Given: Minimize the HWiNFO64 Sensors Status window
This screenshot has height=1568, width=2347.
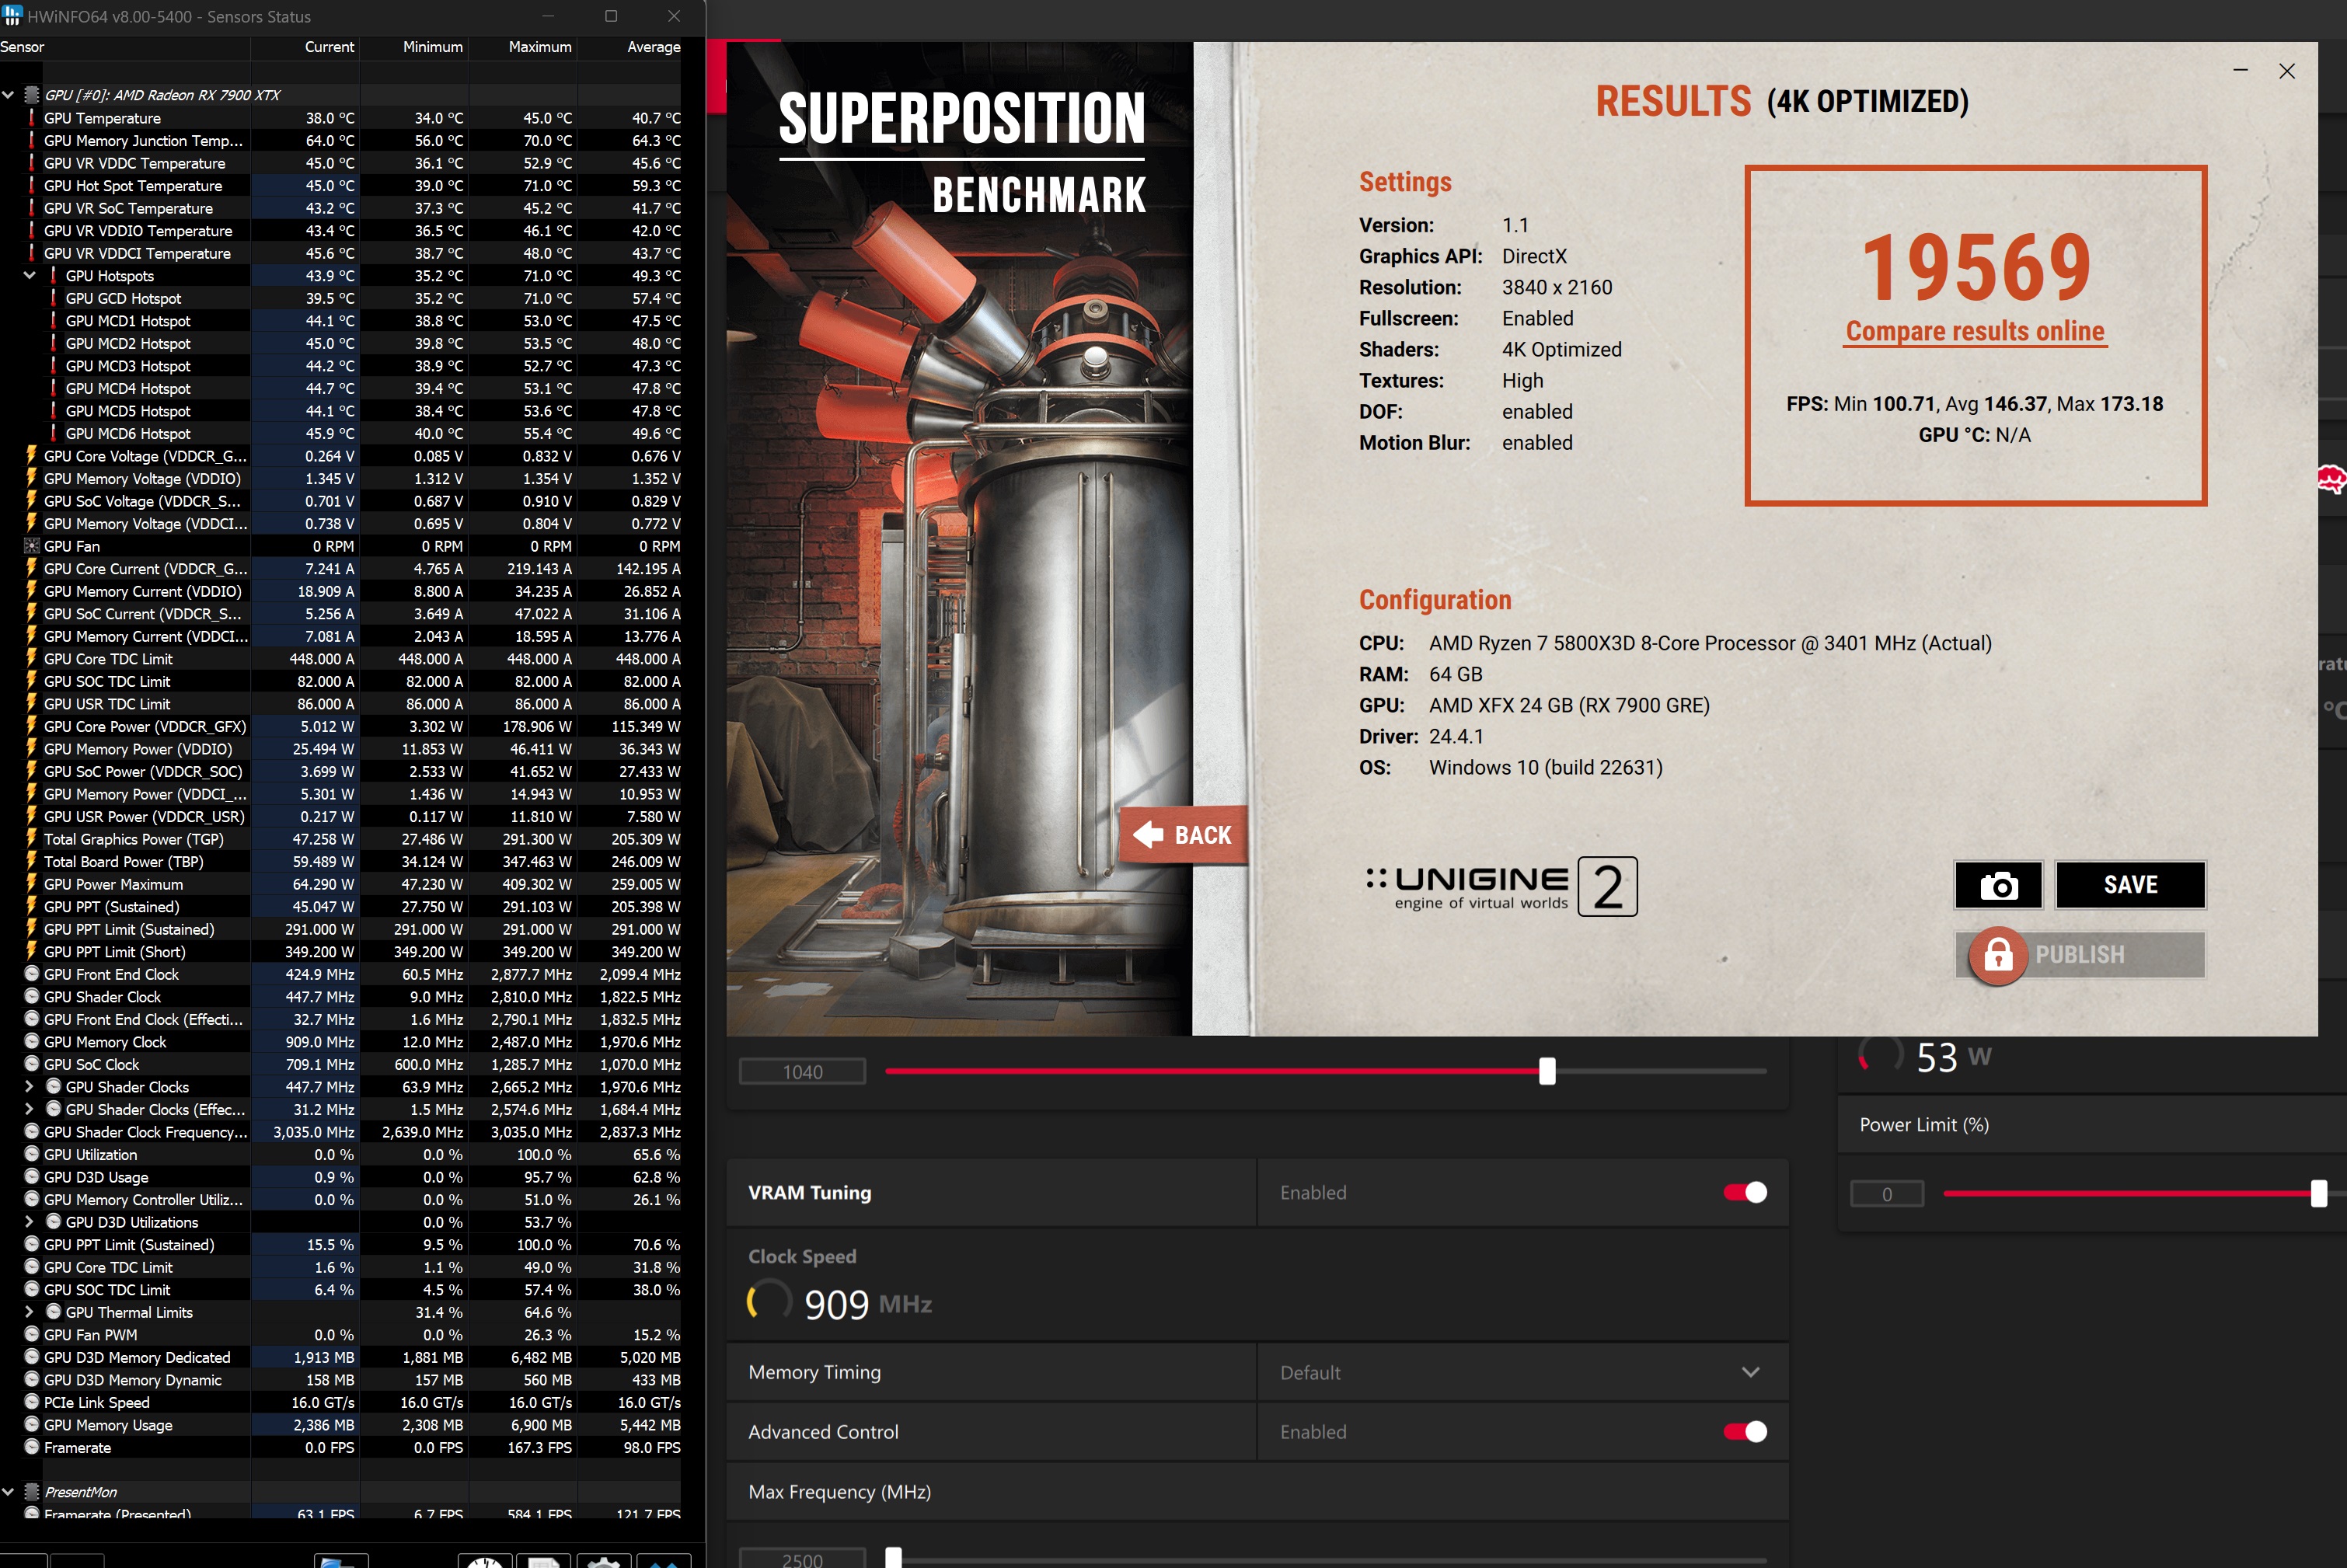Looking at the screenshot, I should click(548, 16).
